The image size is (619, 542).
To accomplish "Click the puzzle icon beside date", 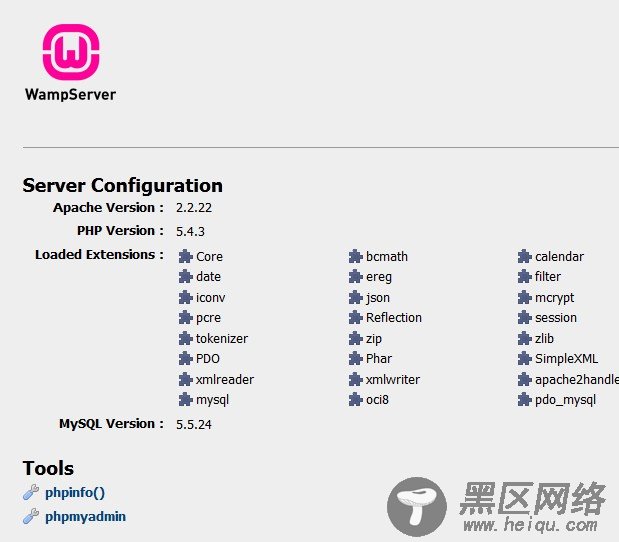I will point(185,277).
